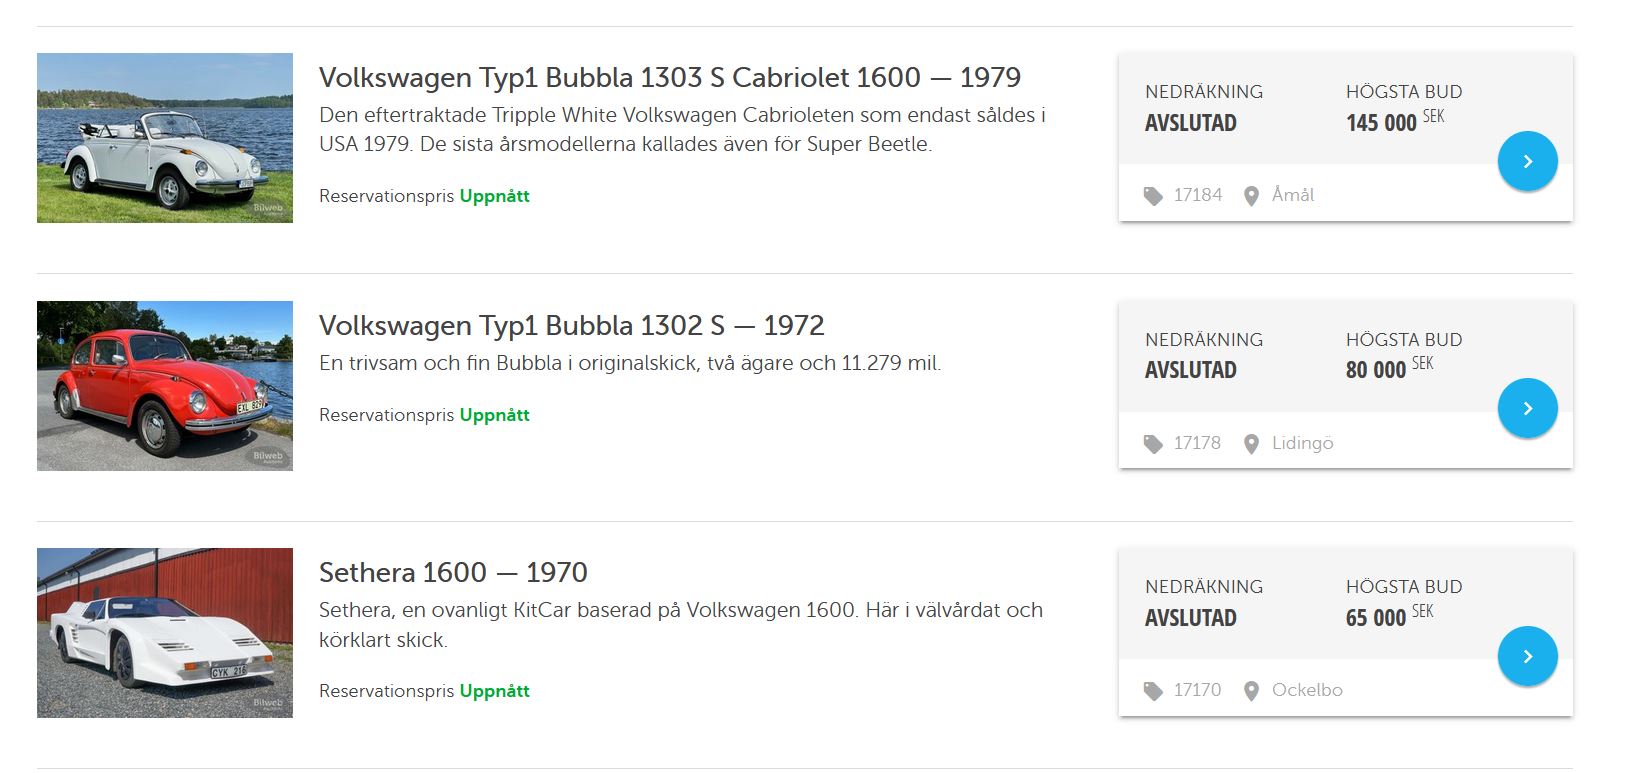
Task: Click the 80 000 SEK highest bid
Action: point(1388,369)
